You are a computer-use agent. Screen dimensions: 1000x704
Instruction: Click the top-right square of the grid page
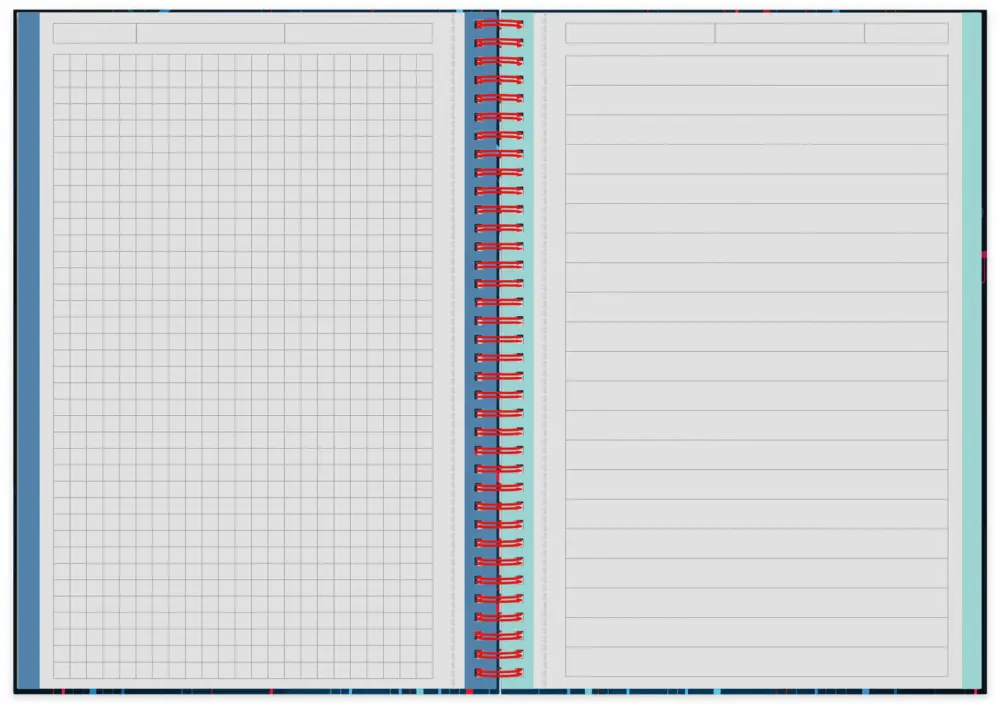pos(424,63)
